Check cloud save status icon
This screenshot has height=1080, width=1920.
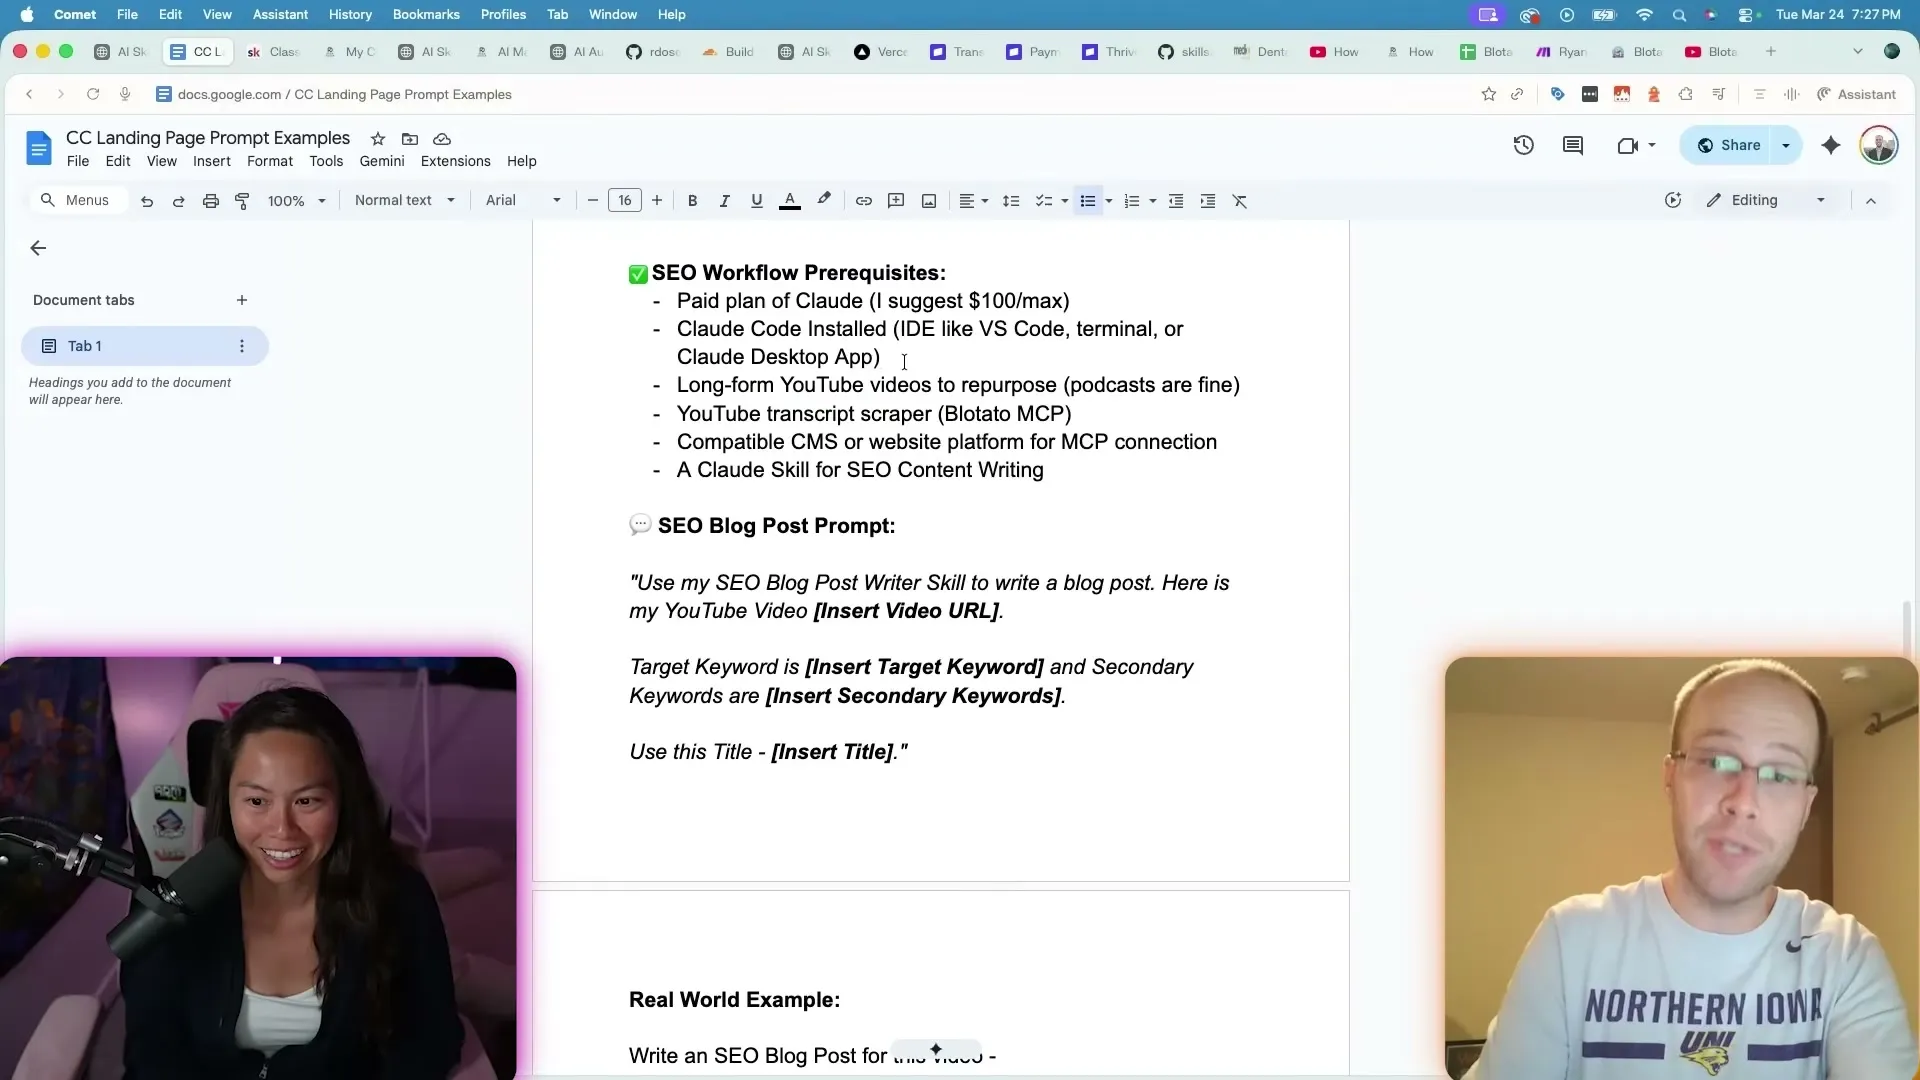tap(442, 139)
